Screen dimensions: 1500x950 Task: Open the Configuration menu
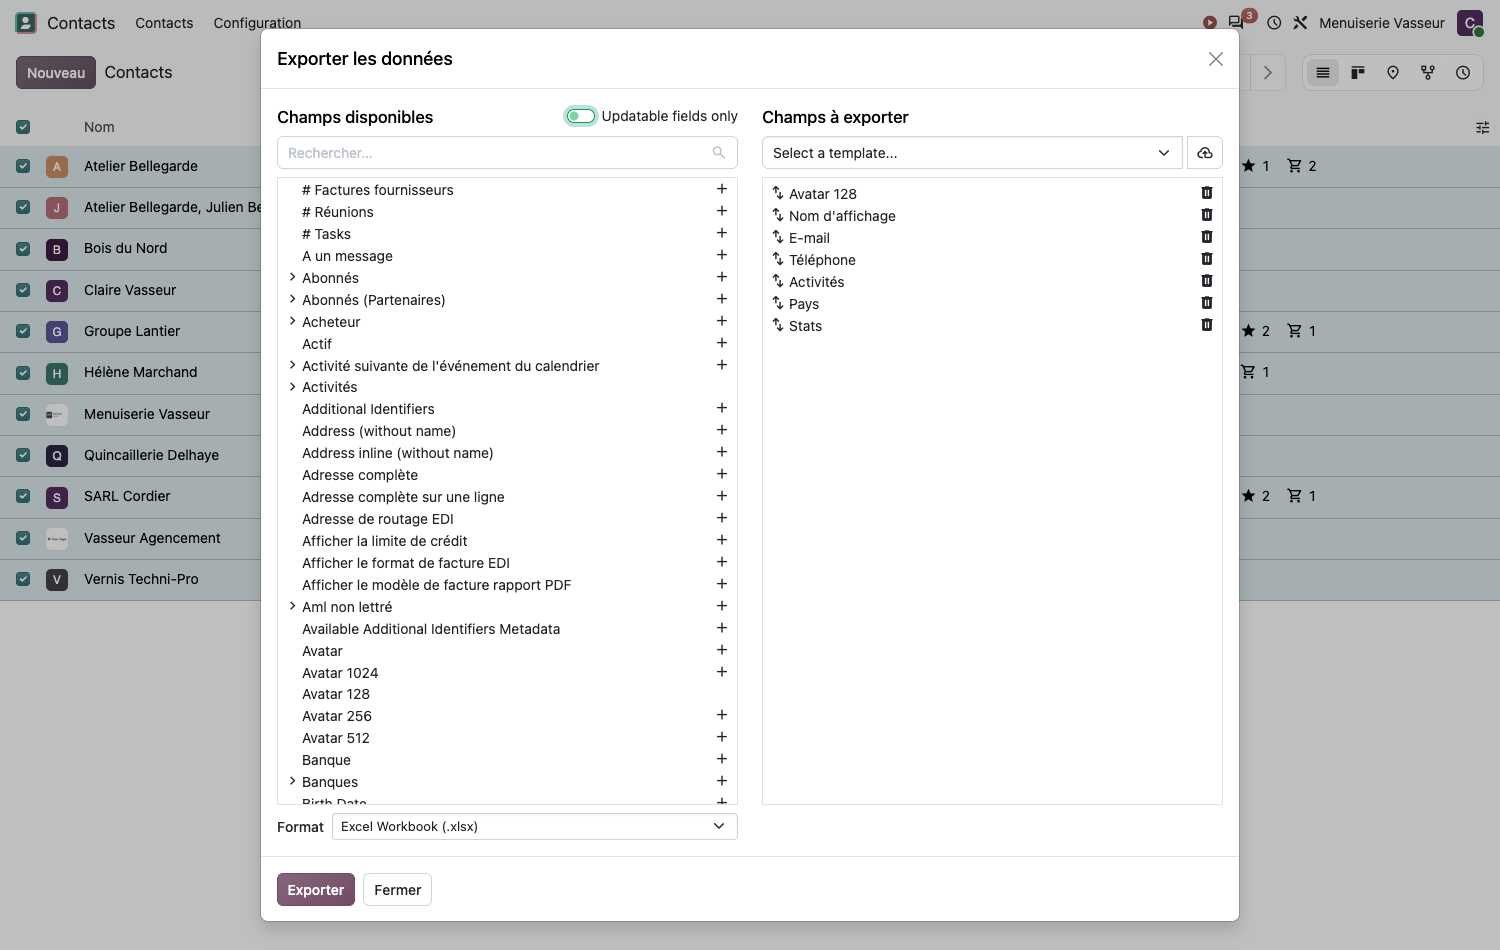[257, 23]
